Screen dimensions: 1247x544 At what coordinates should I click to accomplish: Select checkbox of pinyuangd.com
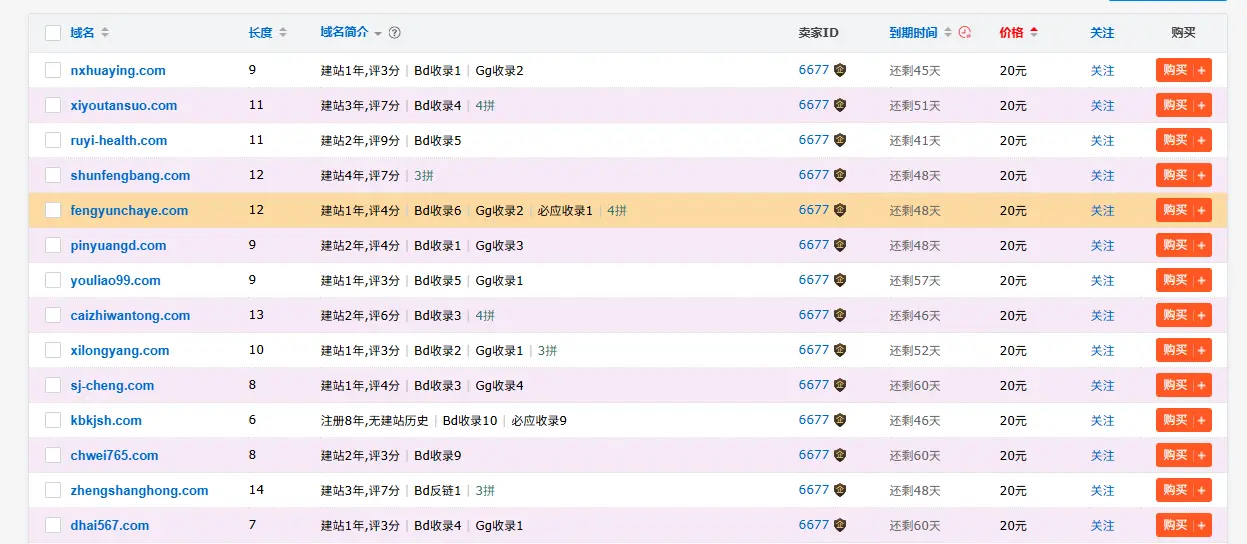(x=53, y=245)
